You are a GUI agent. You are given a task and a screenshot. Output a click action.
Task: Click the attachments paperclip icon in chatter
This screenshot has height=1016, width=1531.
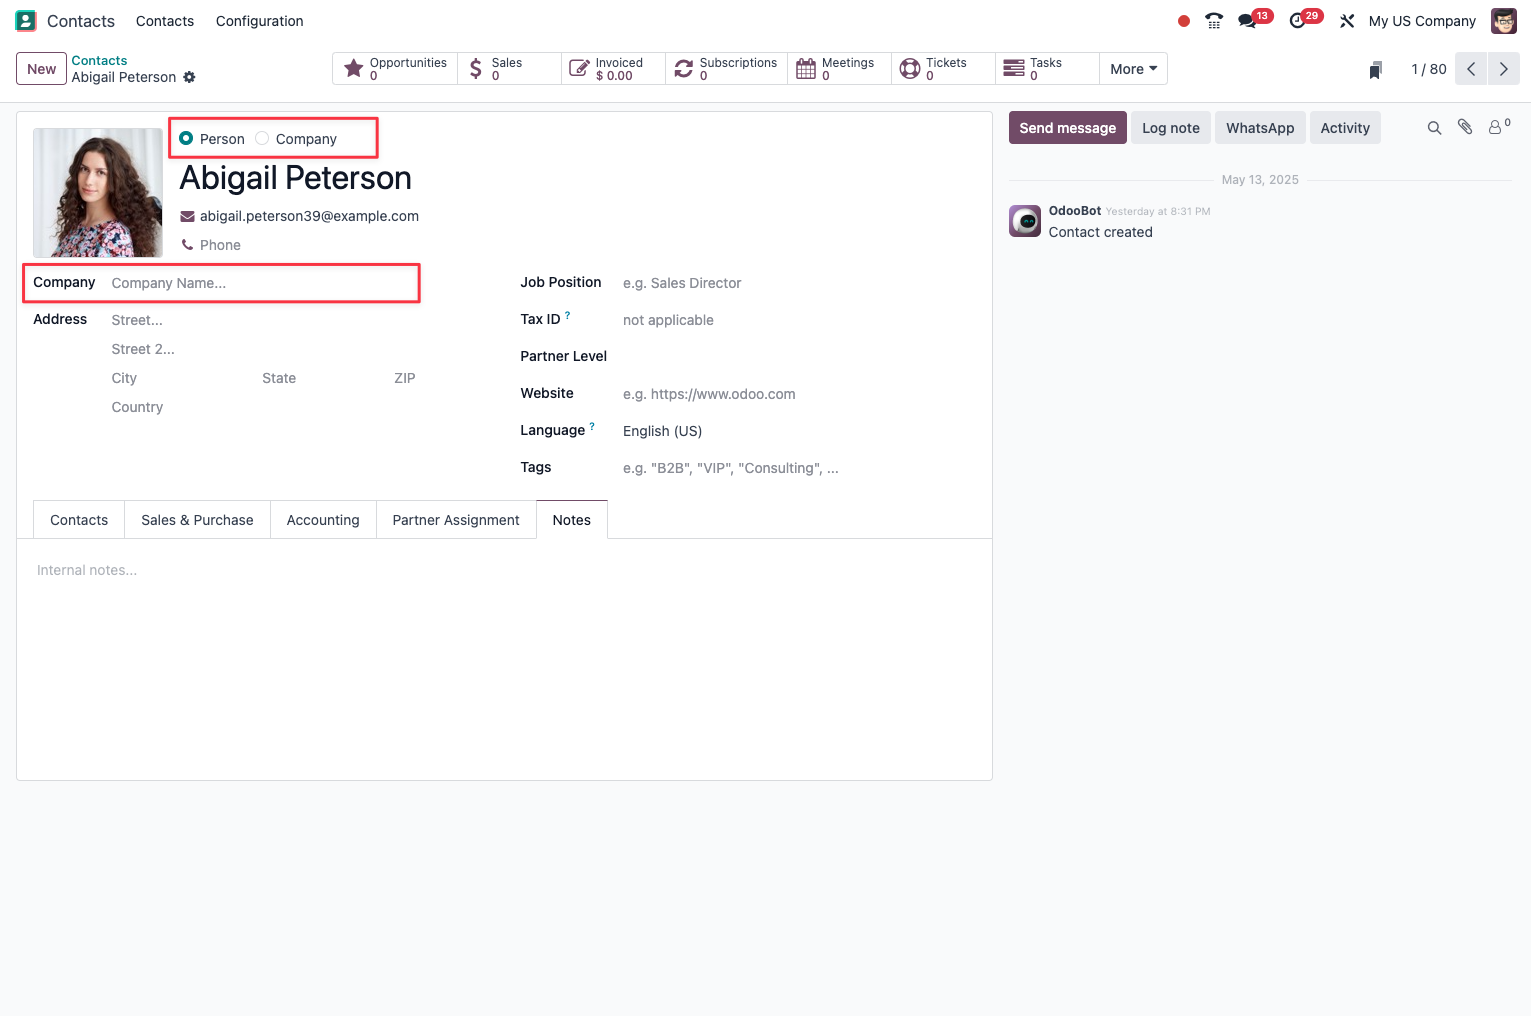click(x=1465, y=127)
